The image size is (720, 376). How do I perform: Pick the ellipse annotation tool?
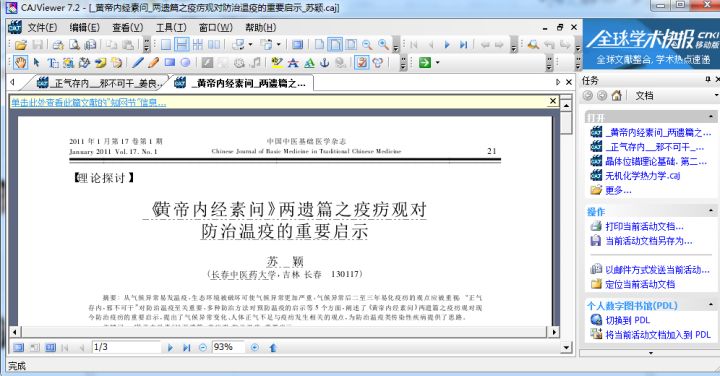click(x=185, y=62)
